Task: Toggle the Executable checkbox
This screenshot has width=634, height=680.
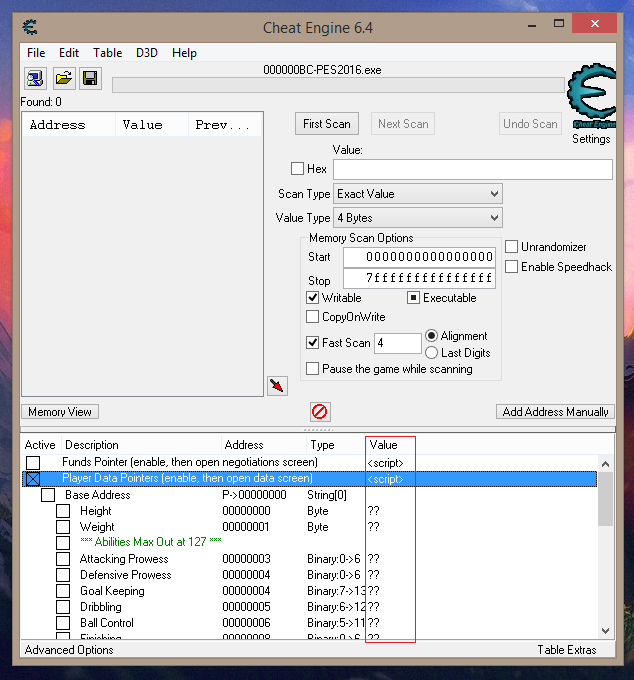Action: coord(413,298)
